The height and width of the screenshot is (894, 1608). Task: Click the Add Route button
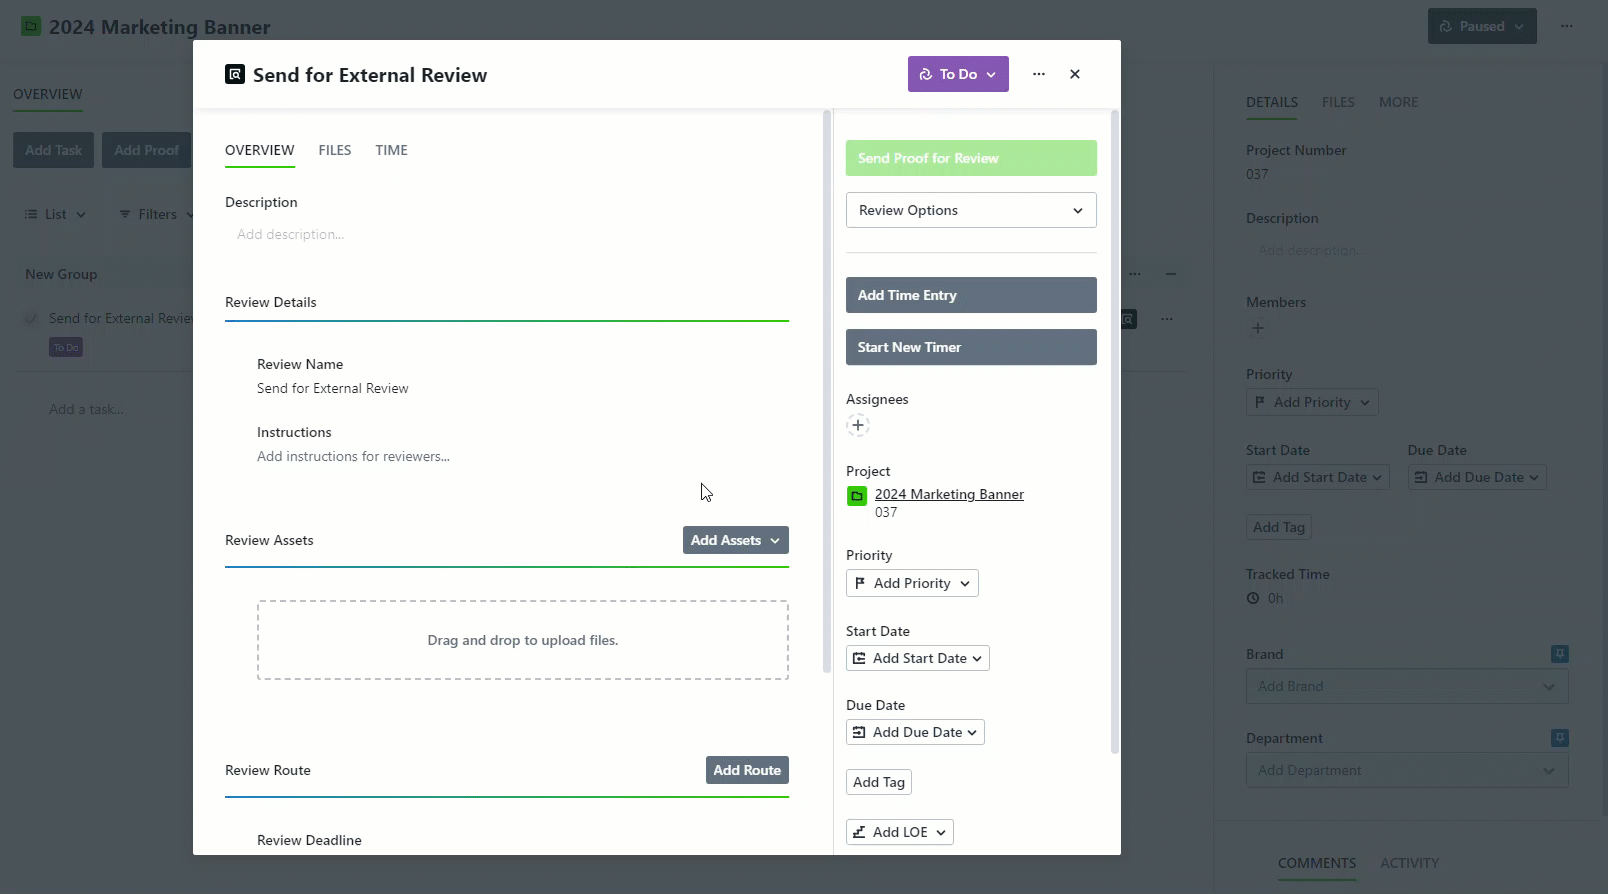click(747, 770)
